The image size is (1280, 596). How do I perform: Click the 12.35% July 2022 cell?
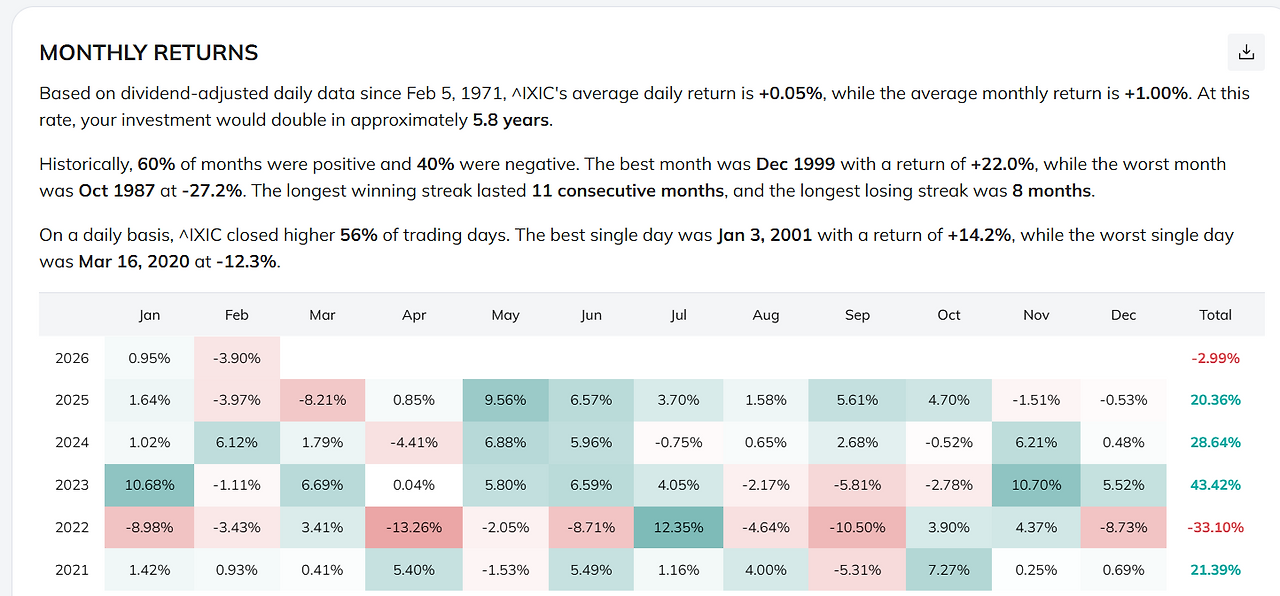(x=679, y=528)
